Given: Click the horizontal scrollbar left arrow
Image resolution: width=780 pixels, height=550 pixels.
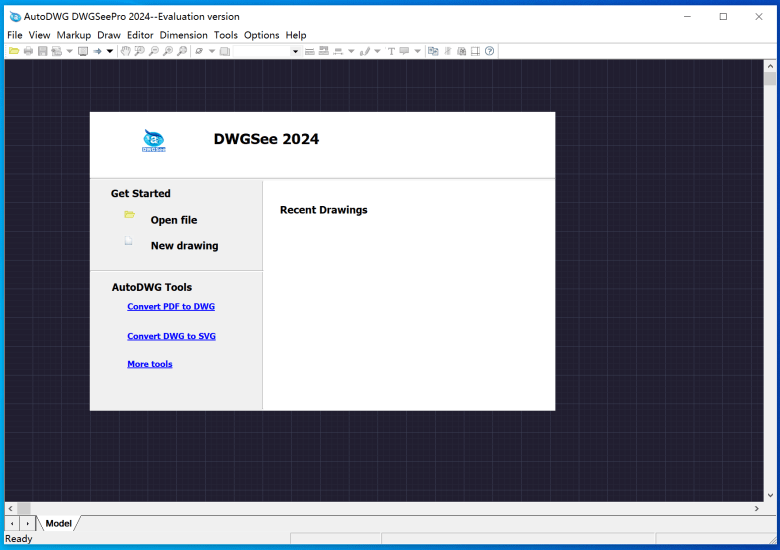Looking at the screenshot, I should point(10,508).
